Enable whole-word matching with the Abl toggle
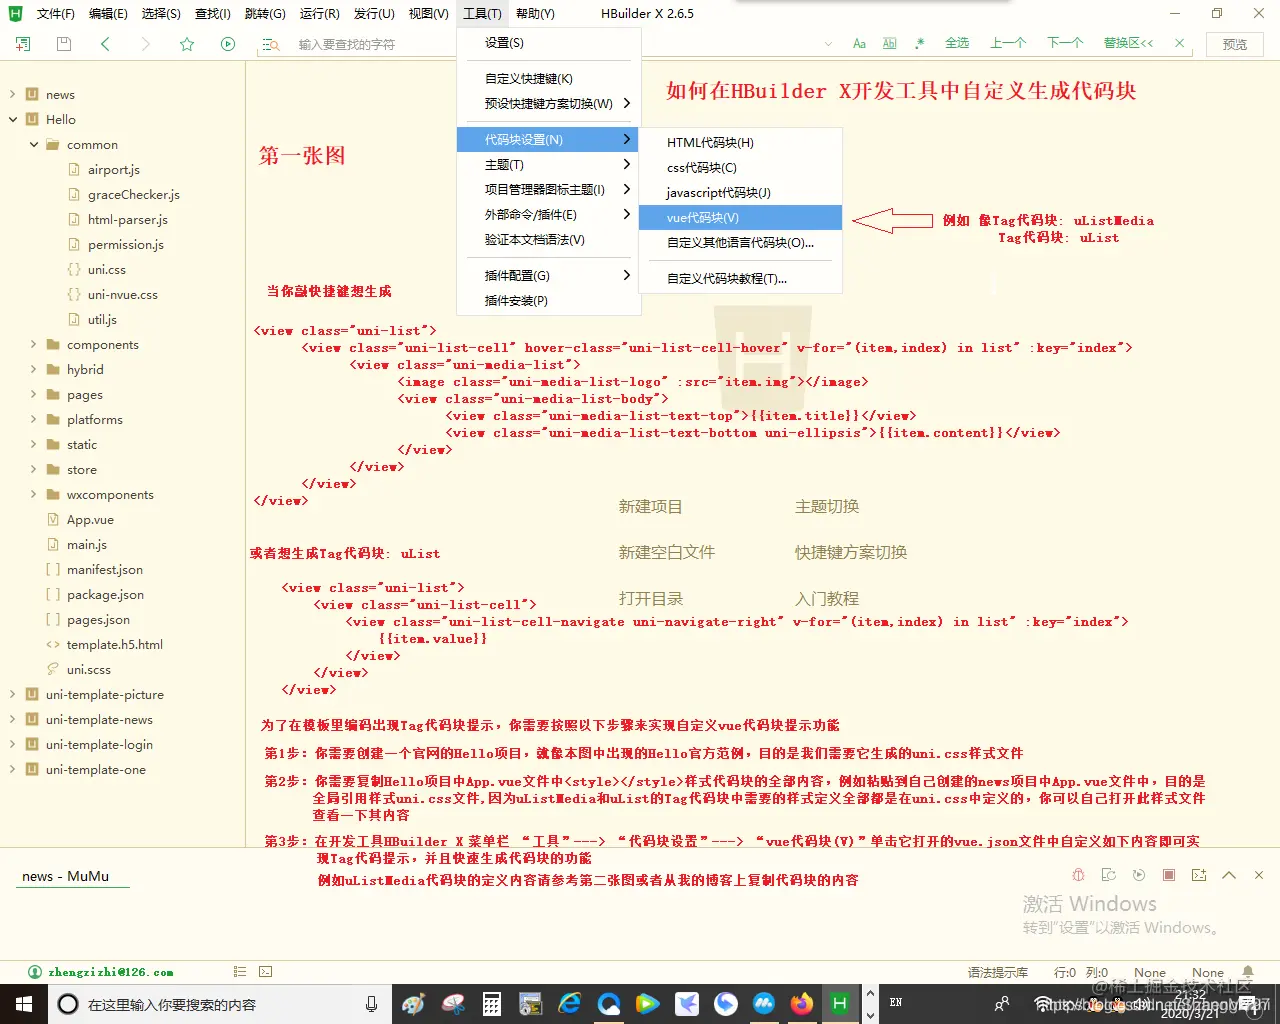Screen dimensions: 1280x1024 889,43
